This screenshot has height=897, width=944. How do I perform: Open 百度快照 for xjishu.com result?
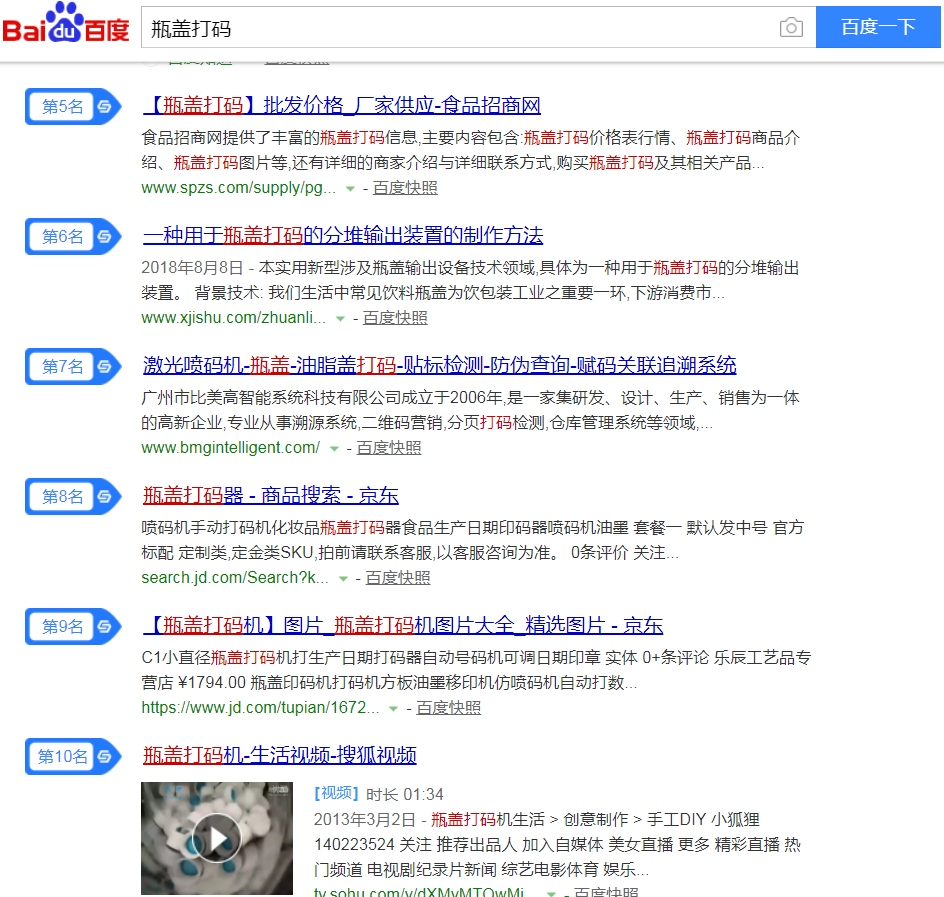395,318
